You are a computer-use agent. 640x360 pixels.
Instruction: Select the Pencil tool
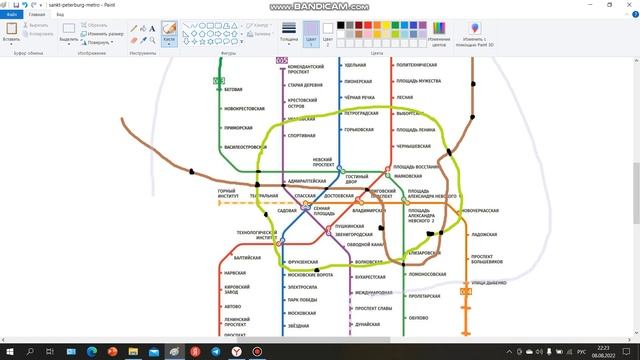coord(134,29)
